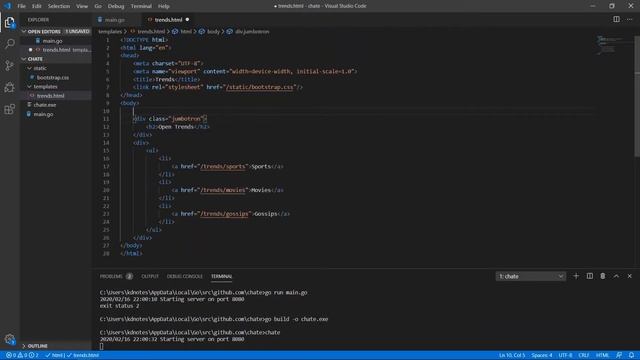Open the File menu
This screenshot has width=640, height=360.
22,6
